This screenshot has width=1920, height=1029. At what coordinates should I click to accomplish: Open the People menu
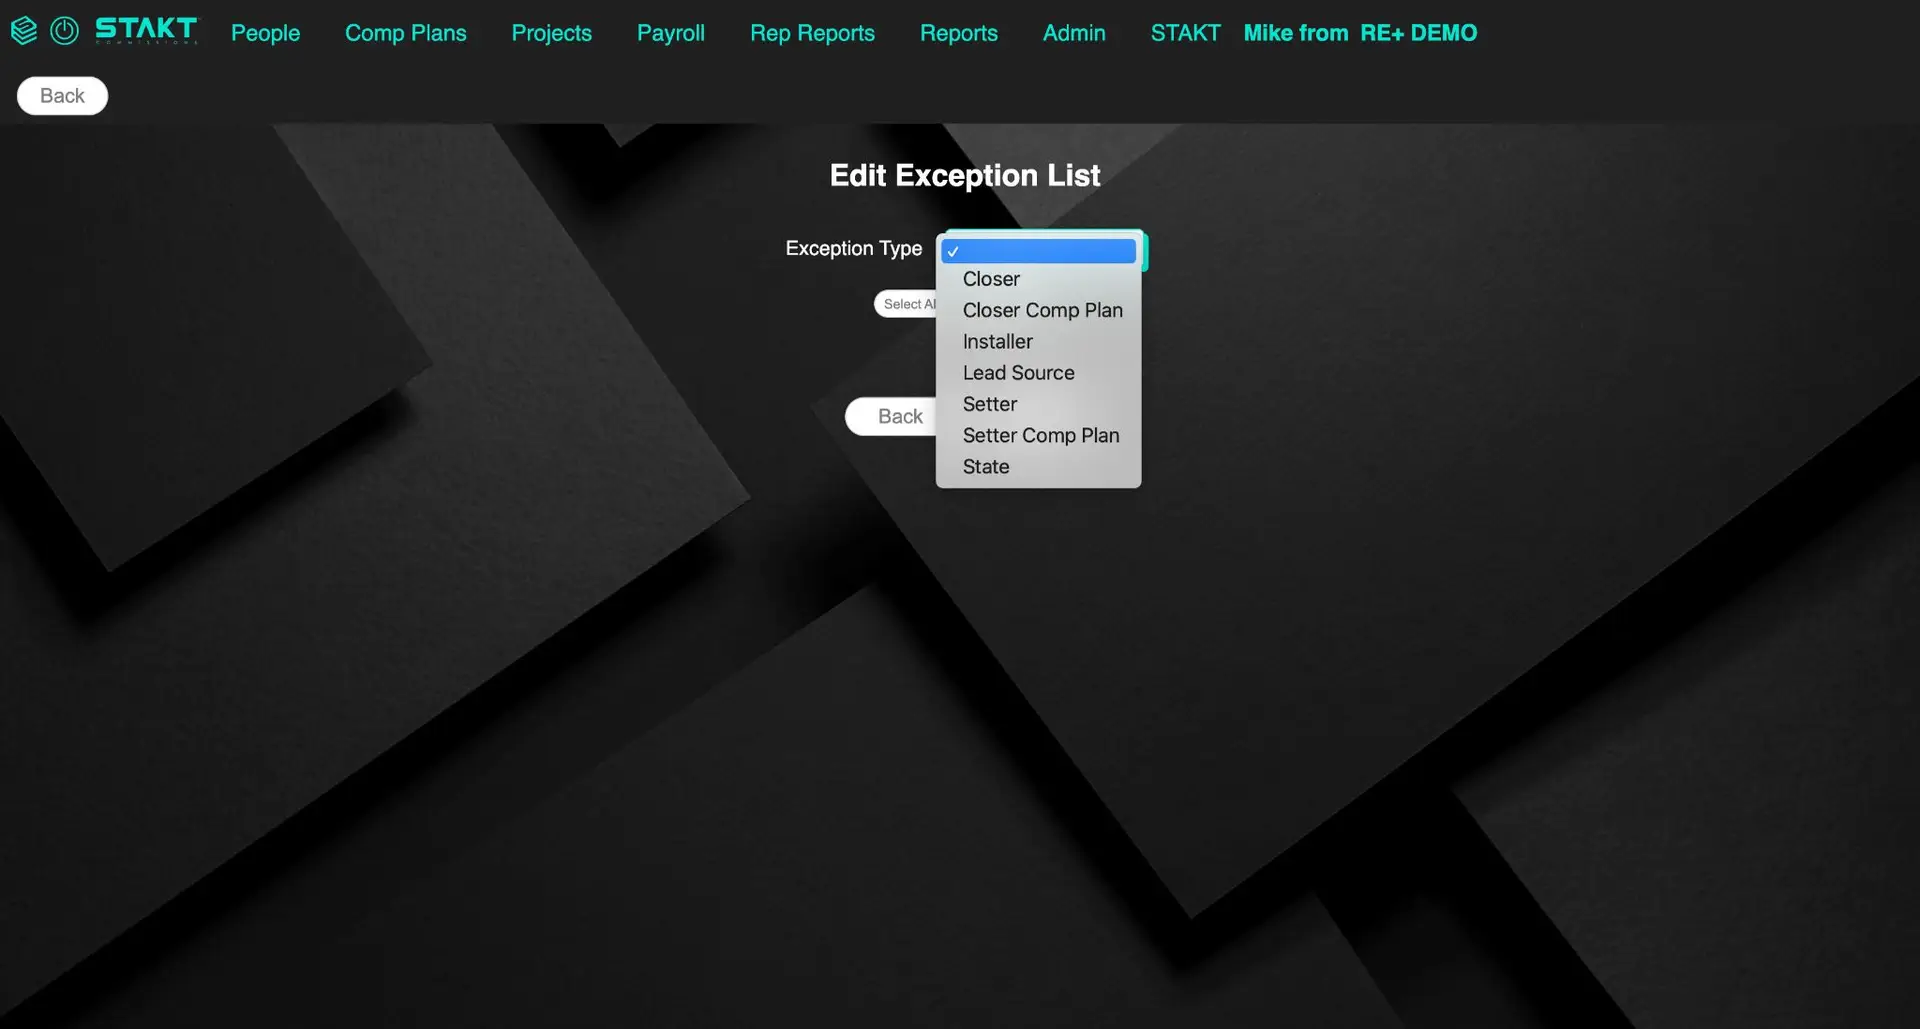265,33
